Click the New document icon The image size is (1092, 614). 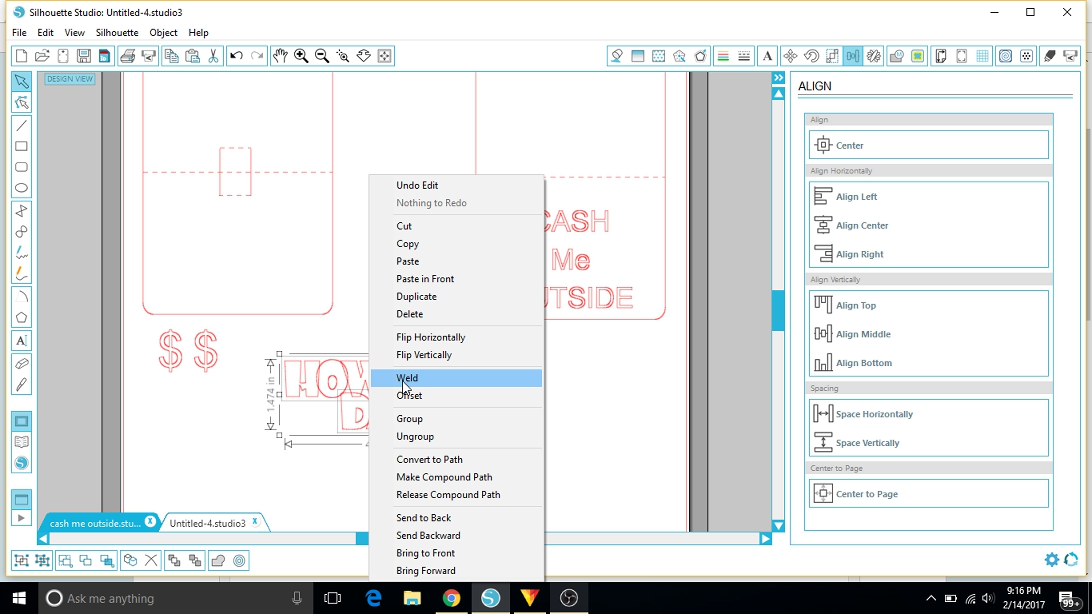coord(21,56)
